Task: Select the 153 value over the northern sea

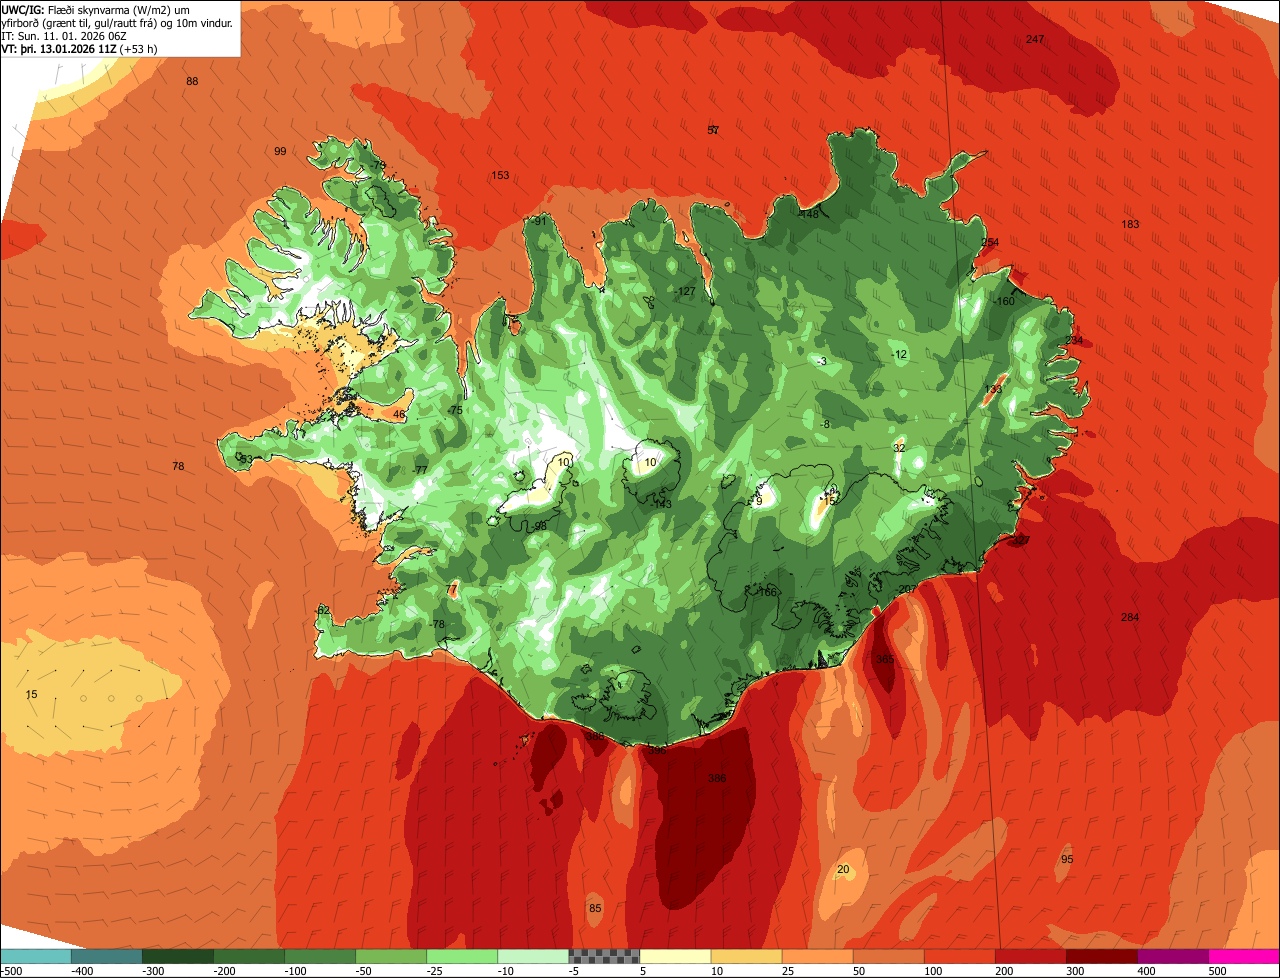Action: tap(500, 175)
